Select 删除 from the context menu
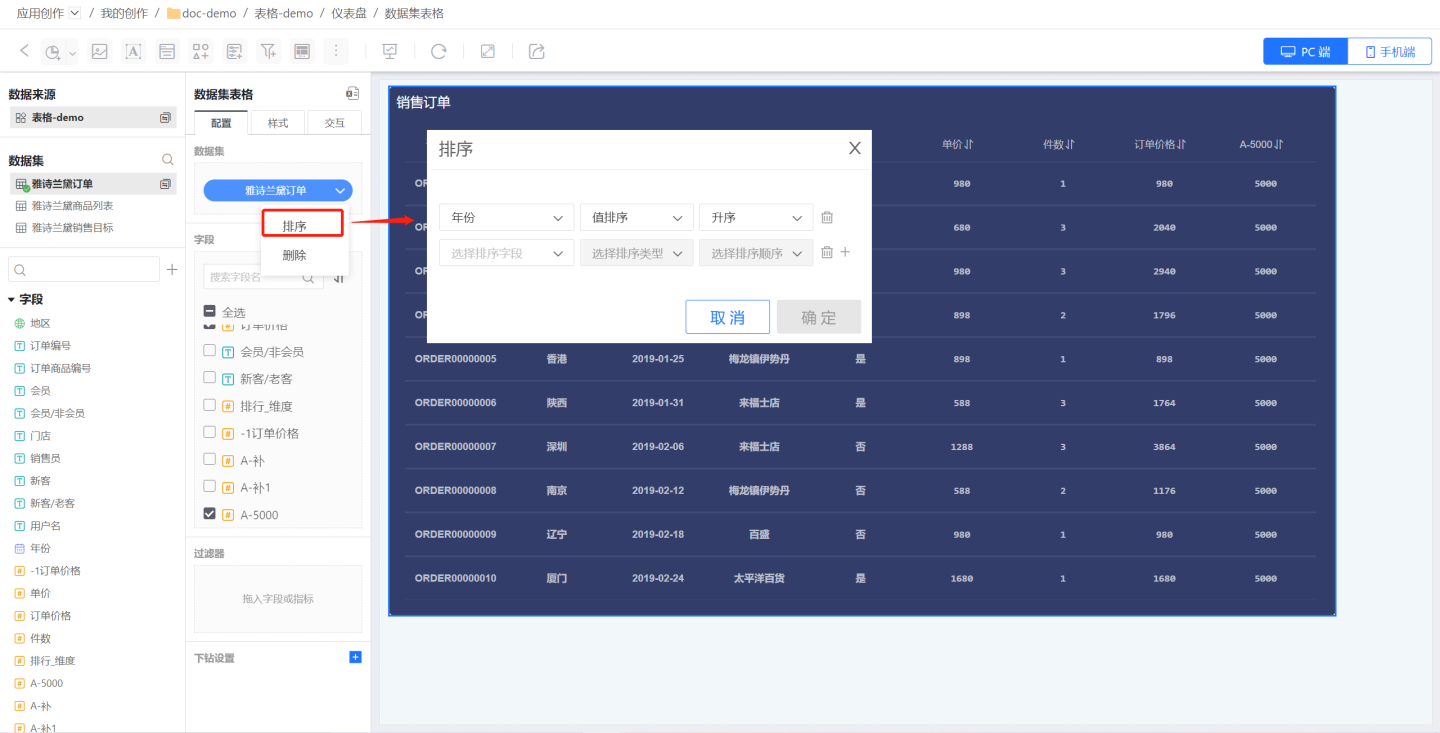Screen dimensions: 1440x733 click(x=294, y=255)
